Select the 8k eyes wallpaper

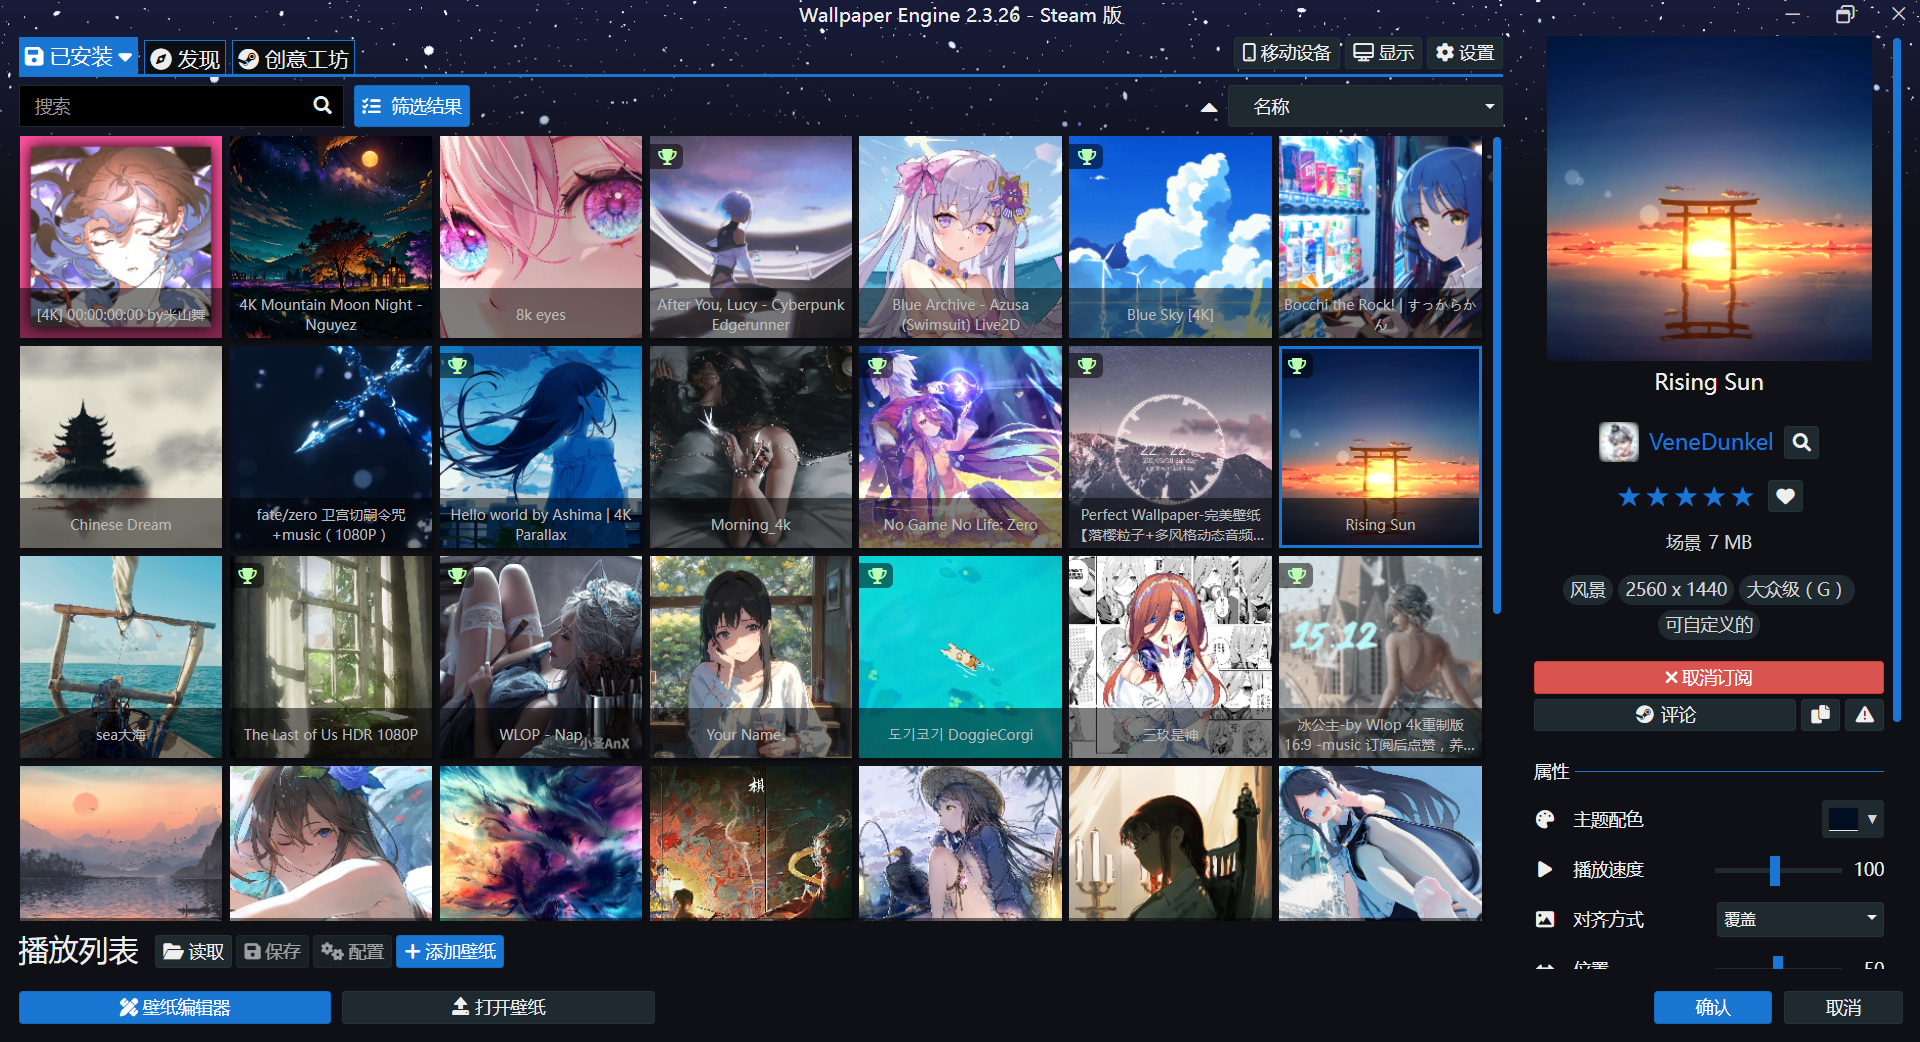(x=541, y=237)
